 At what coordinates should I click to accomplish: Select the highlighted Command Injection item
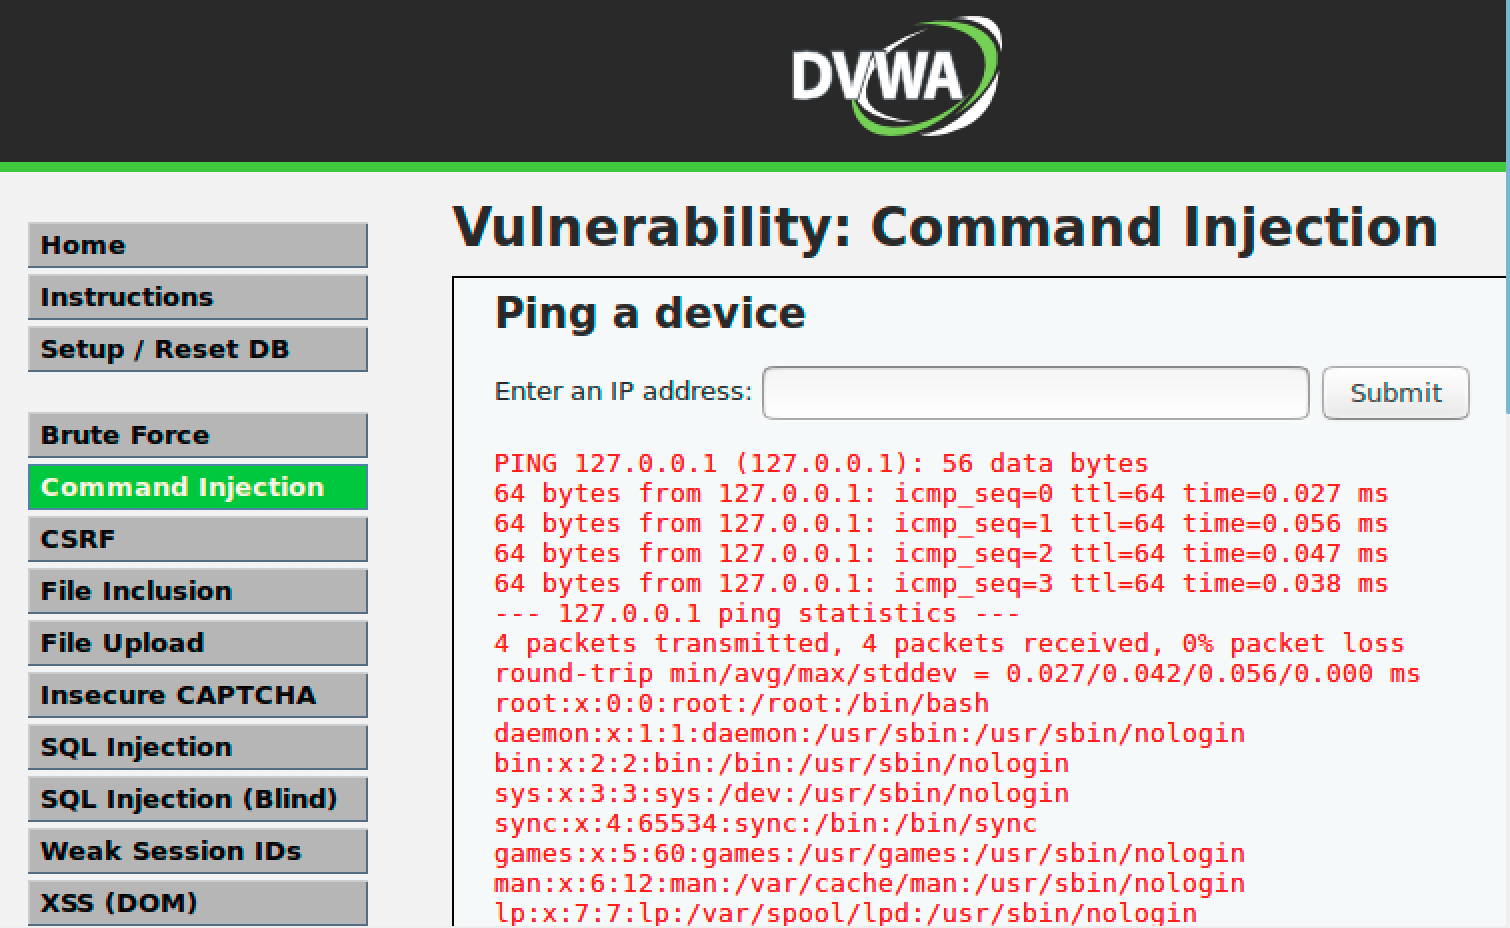pos(198,487)
